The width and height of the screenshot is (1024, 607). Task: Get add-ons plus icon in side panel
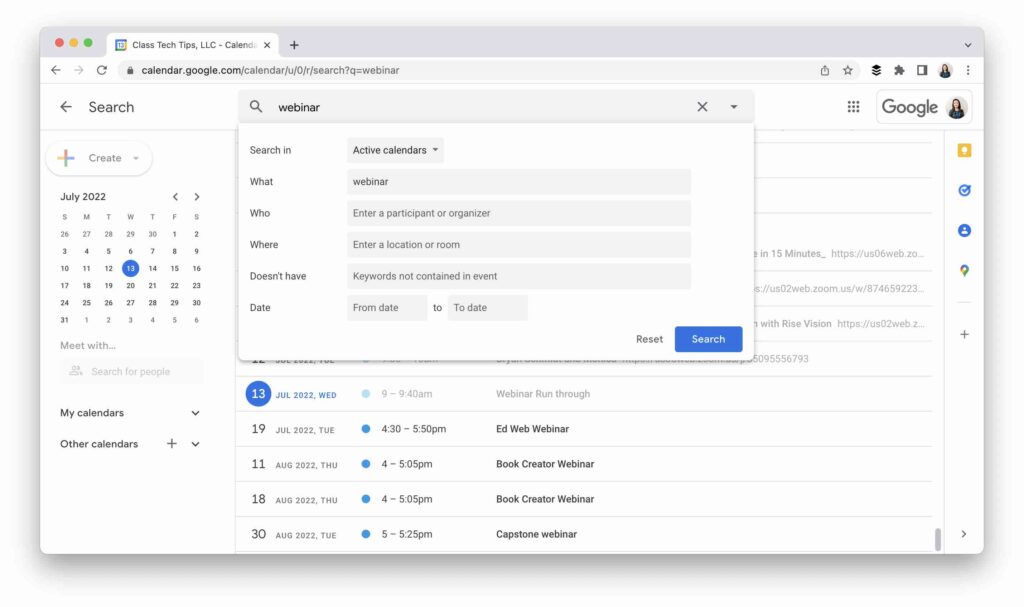(964, 334)
